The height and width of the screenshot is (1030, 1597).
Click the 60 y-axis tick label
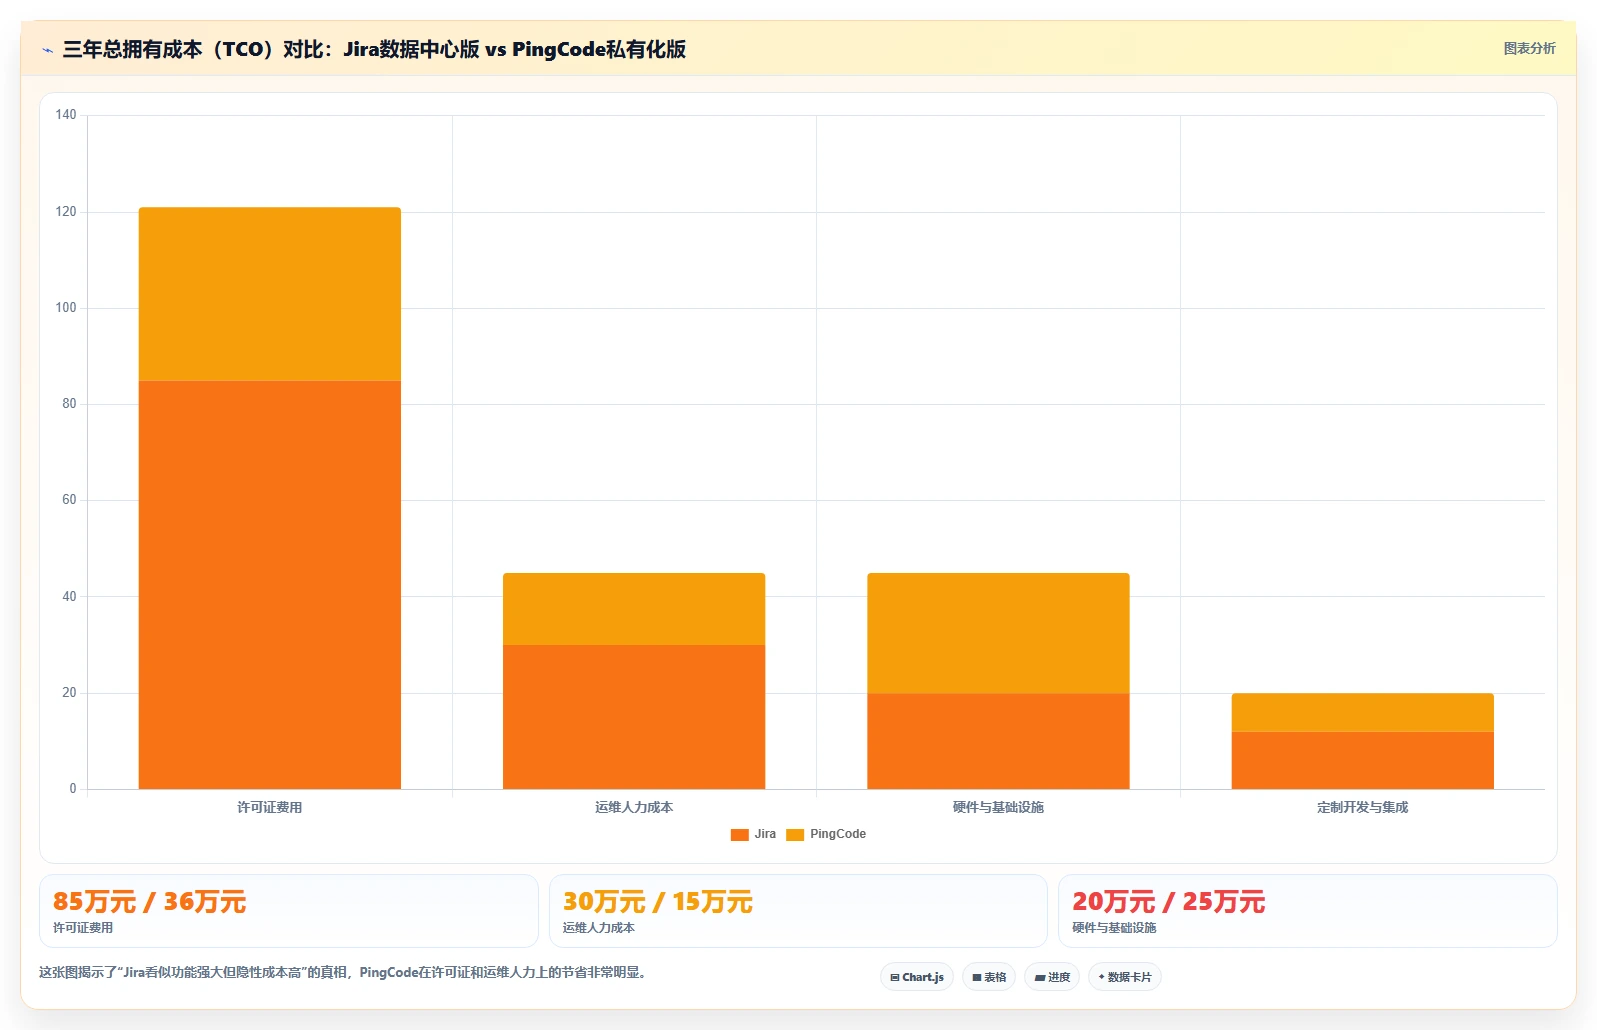69,500
